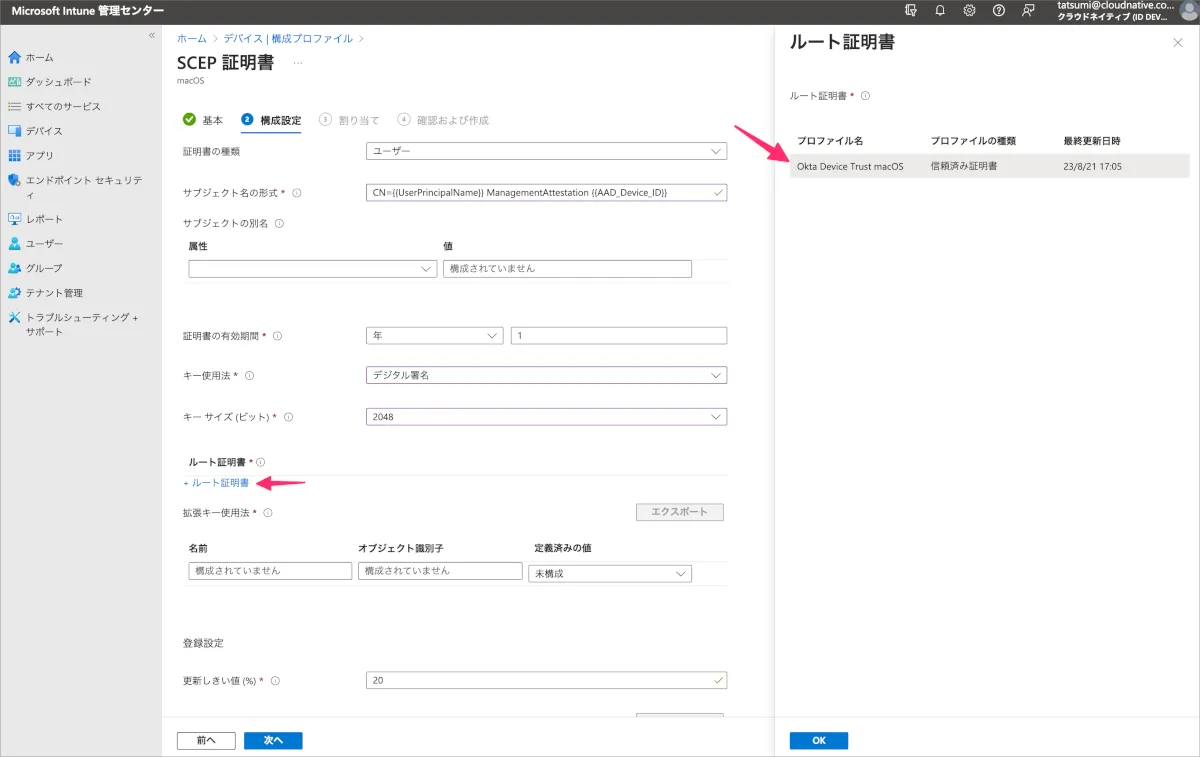Click the + ルート証明書 link
1200x757 pixels.
click(216, 483)
